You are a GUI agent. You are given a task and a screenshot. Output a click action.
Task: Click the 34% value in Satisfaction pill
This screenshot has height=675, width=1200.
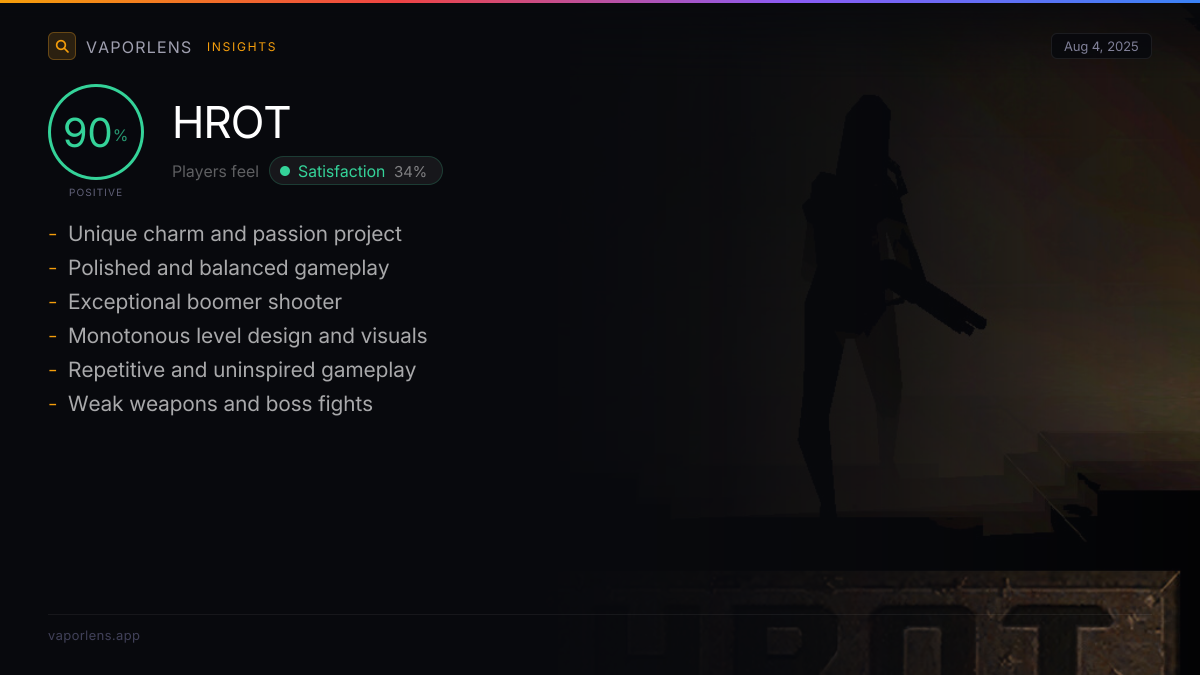(x=410, y=172)
